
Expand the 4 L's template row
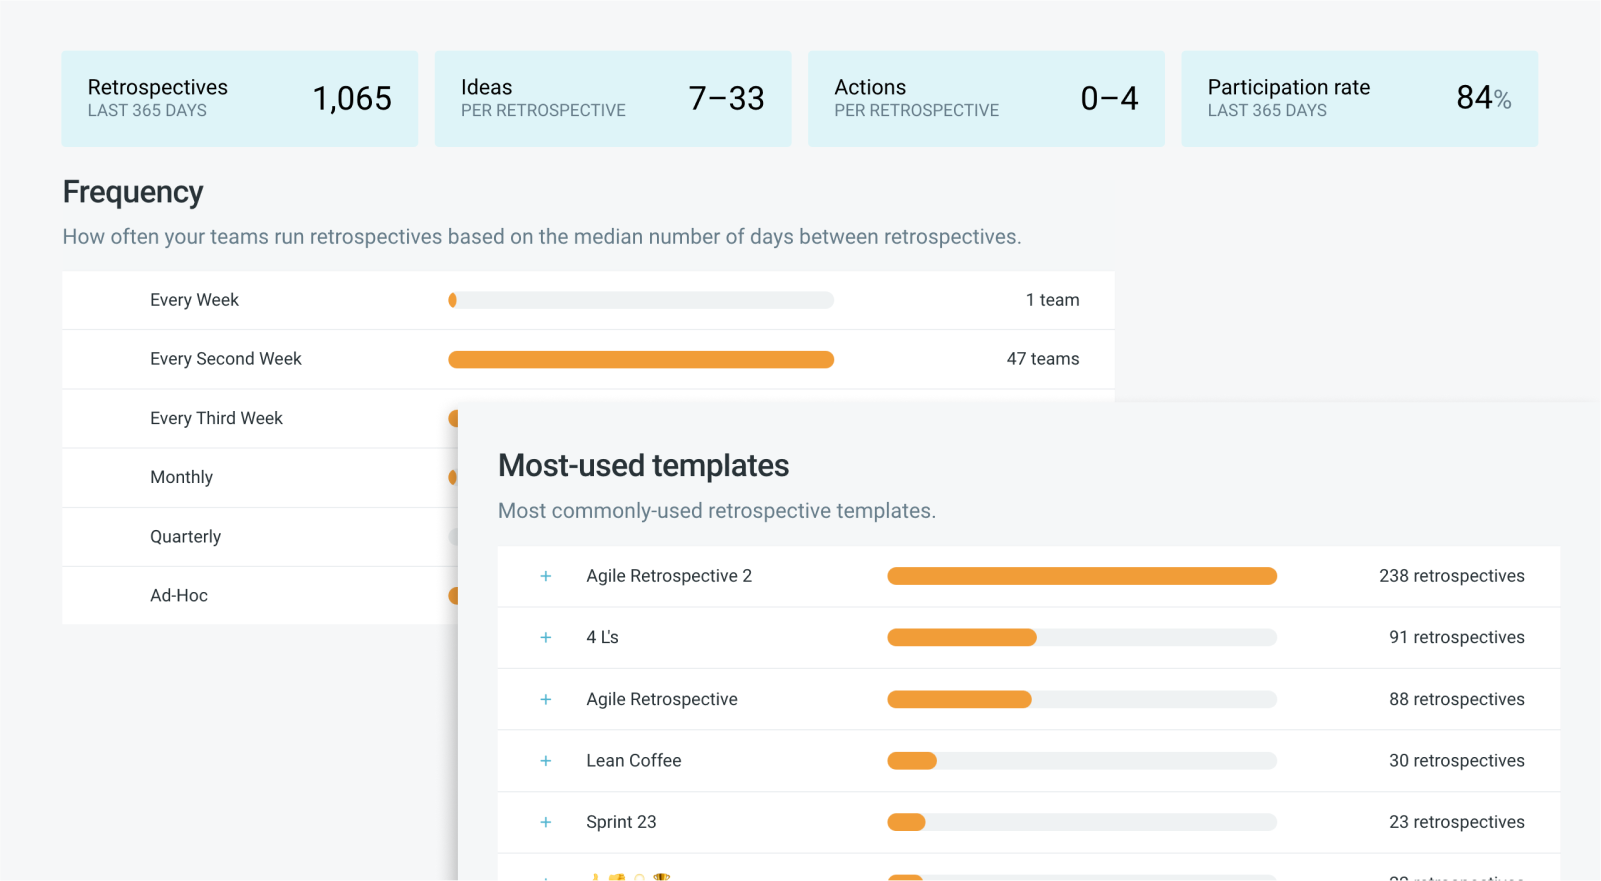pos(546,637)
